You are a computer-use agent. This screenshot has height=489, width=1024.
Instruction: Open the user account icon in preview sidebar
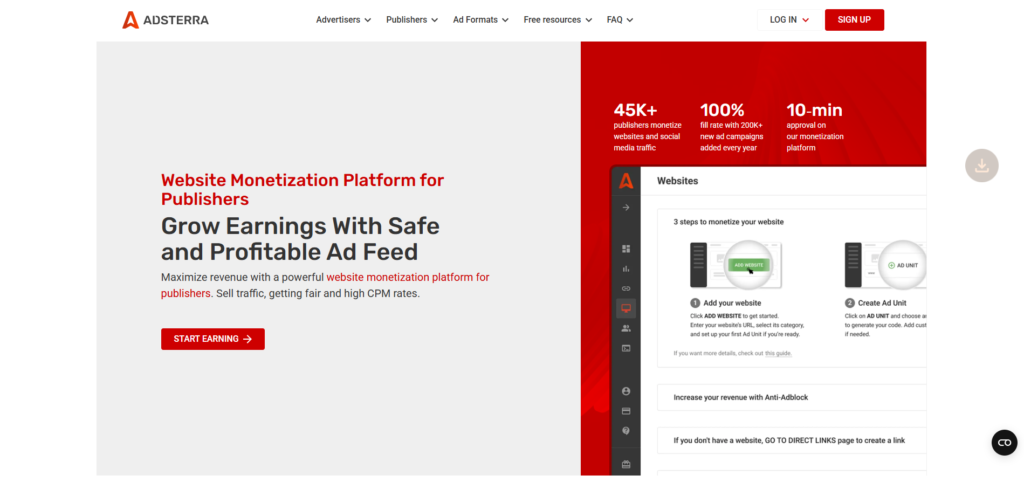(x=626, y=391)
